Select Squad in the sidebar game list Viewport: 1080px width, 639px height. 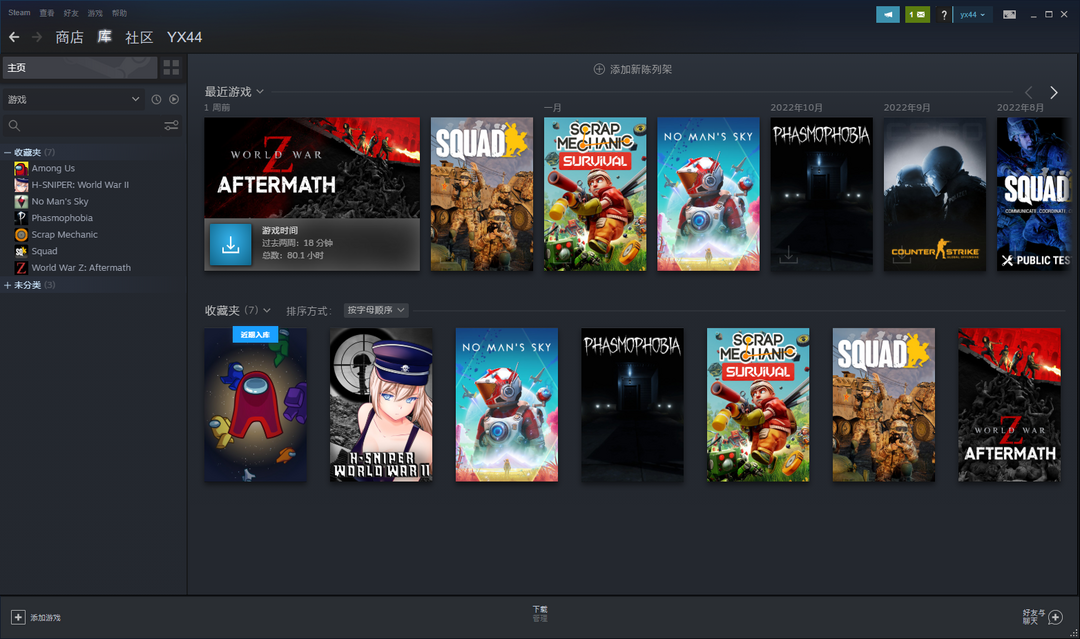[x=44, y=251]
